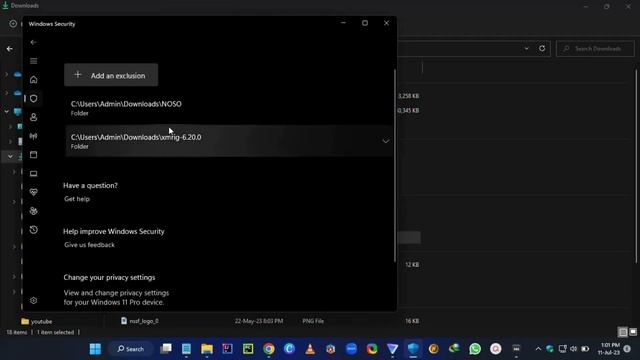640x360 pixels.
Task: Show hidden system tray icons
Action: [x=538, y=349]
